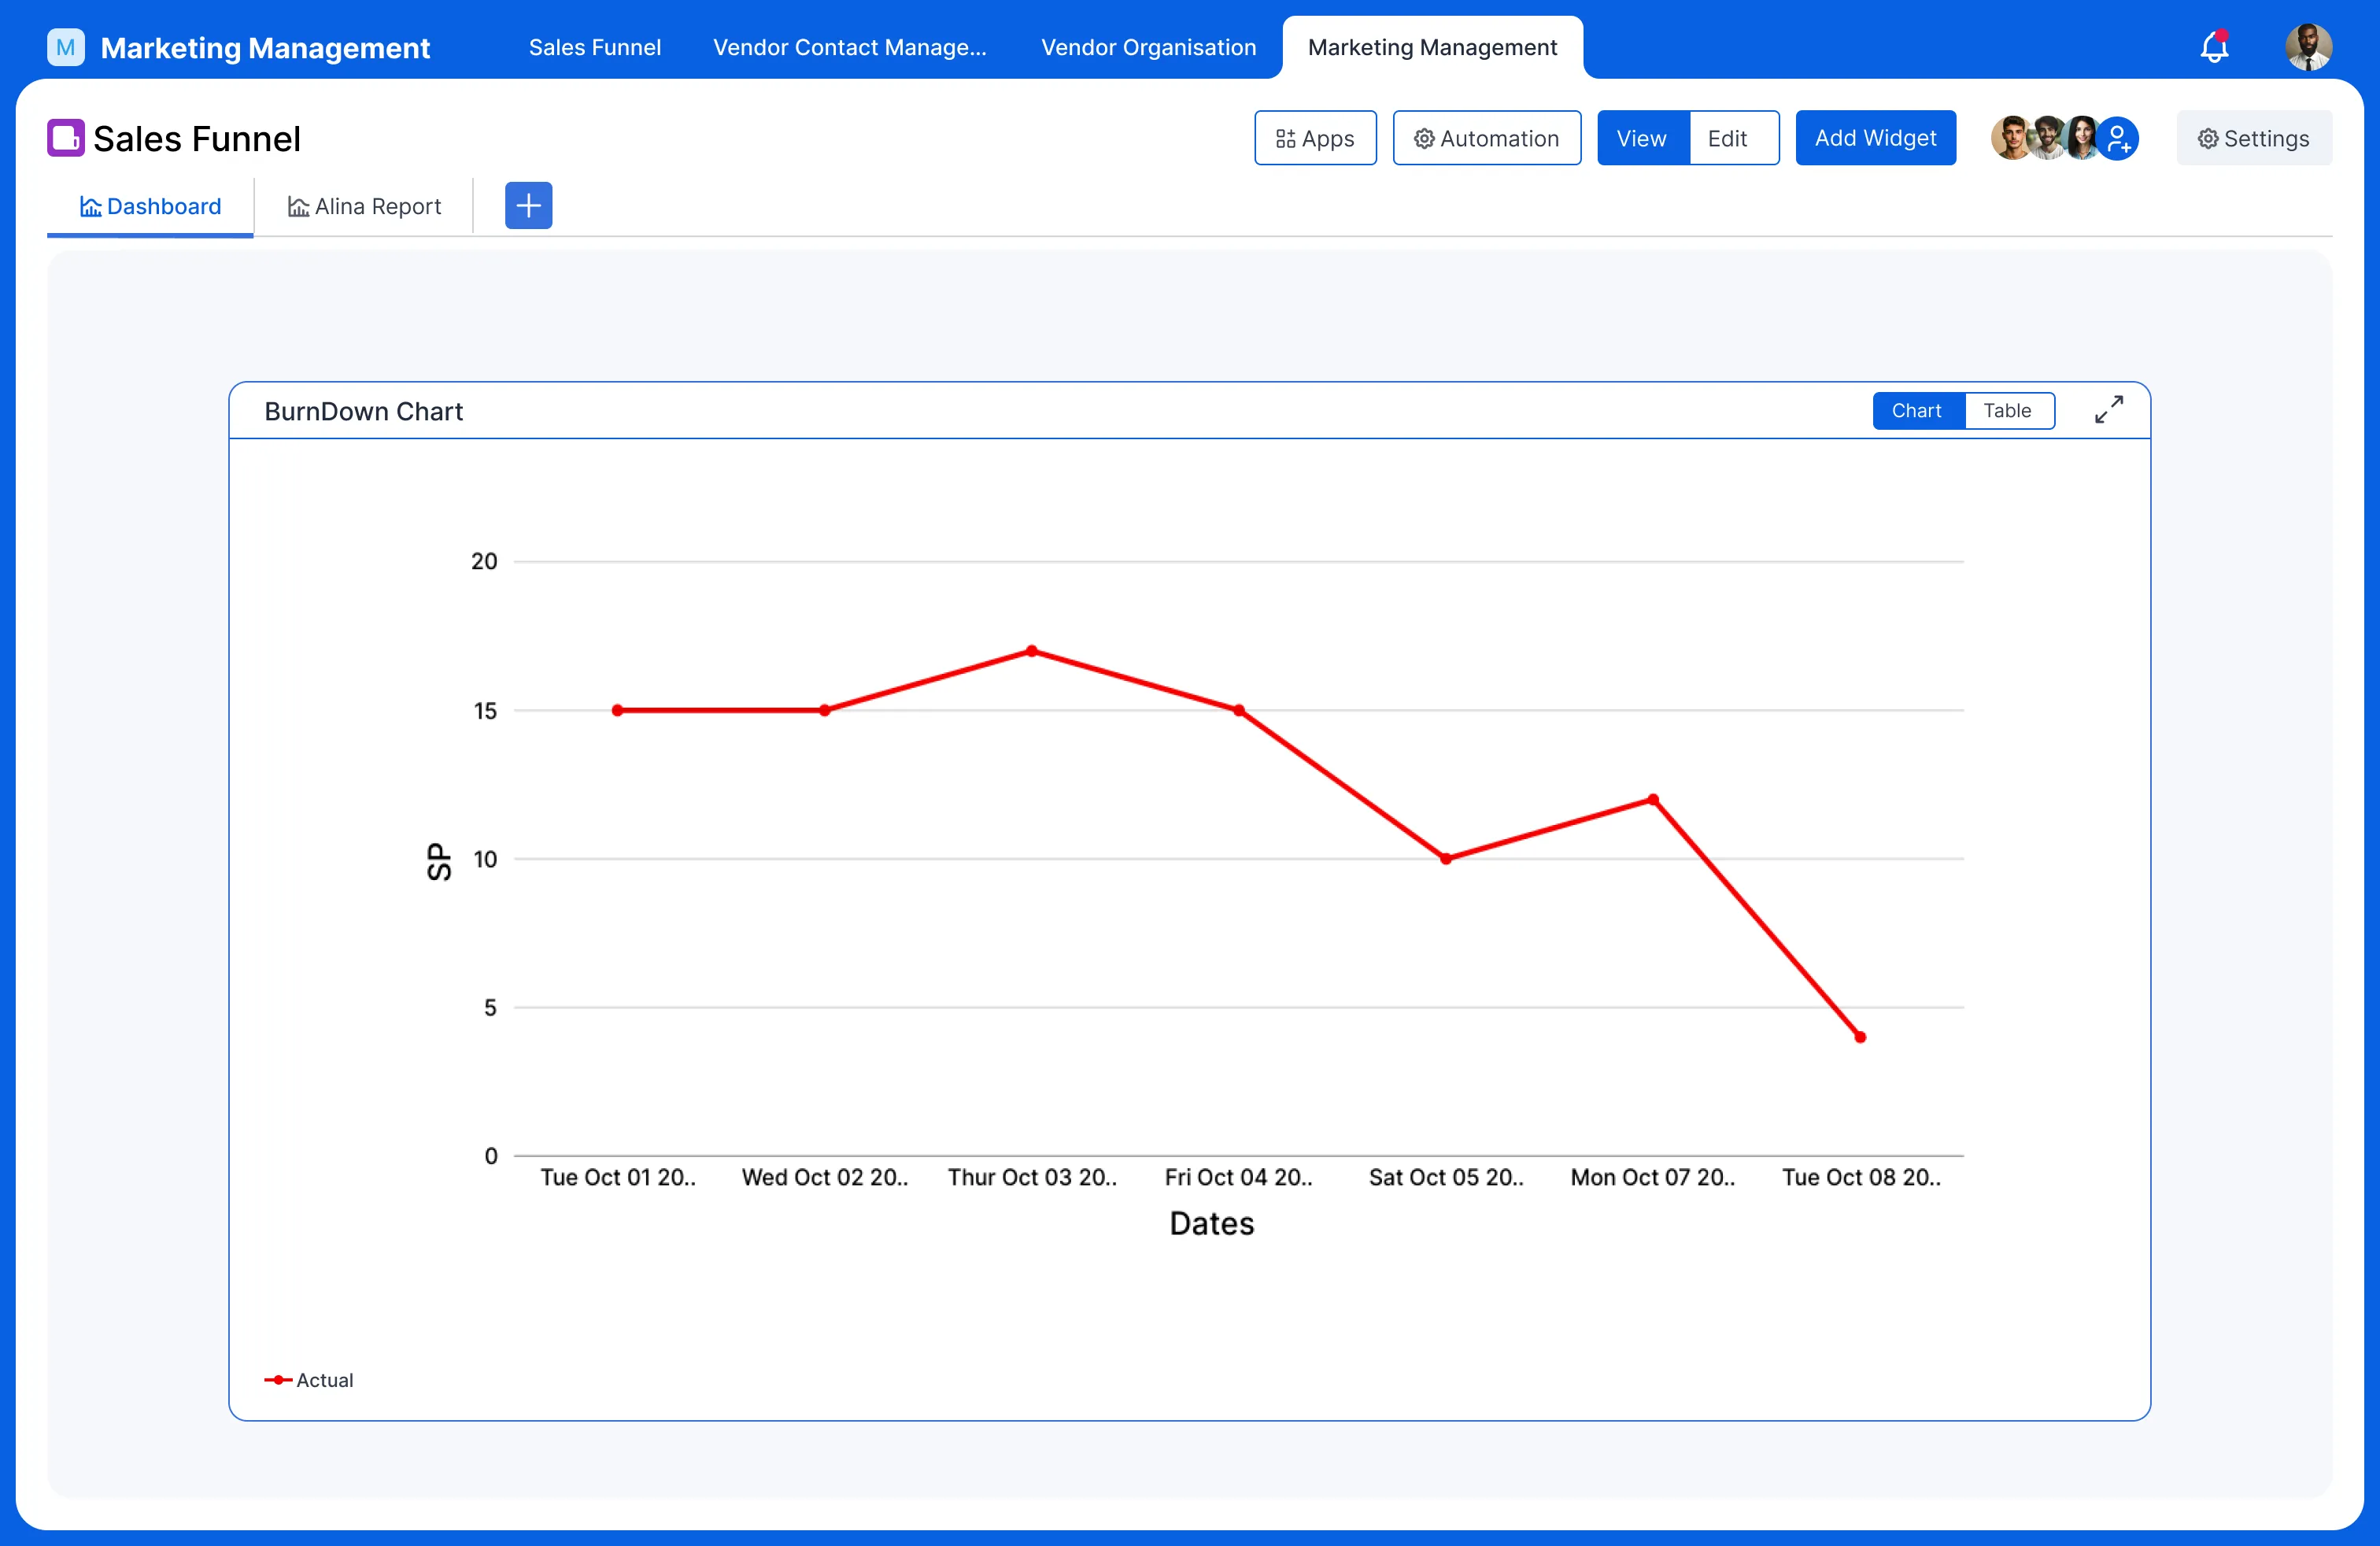Image resolution: width=2380 pixels, height=1546 pixels.
Task: Click the SP y-axis label
Action: click(x=439, y=860)
